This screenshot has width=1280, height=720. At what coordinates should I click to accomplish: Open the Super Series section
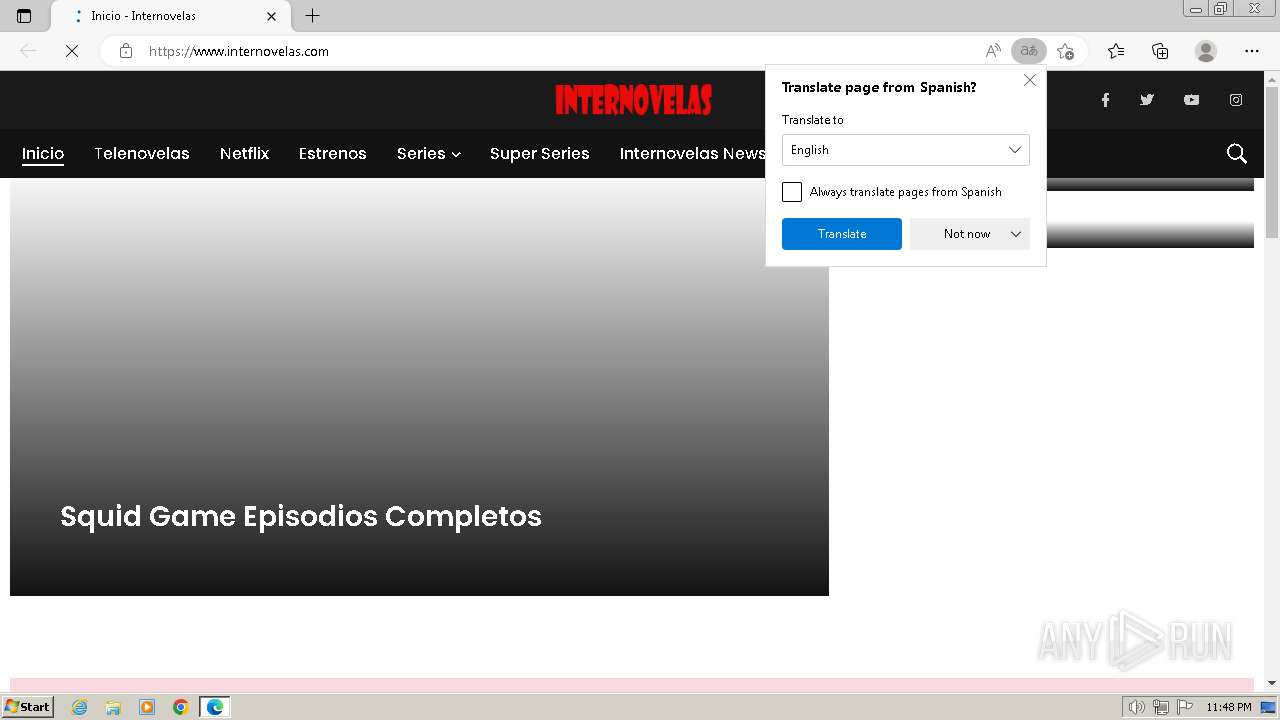[x=540, y=153]
